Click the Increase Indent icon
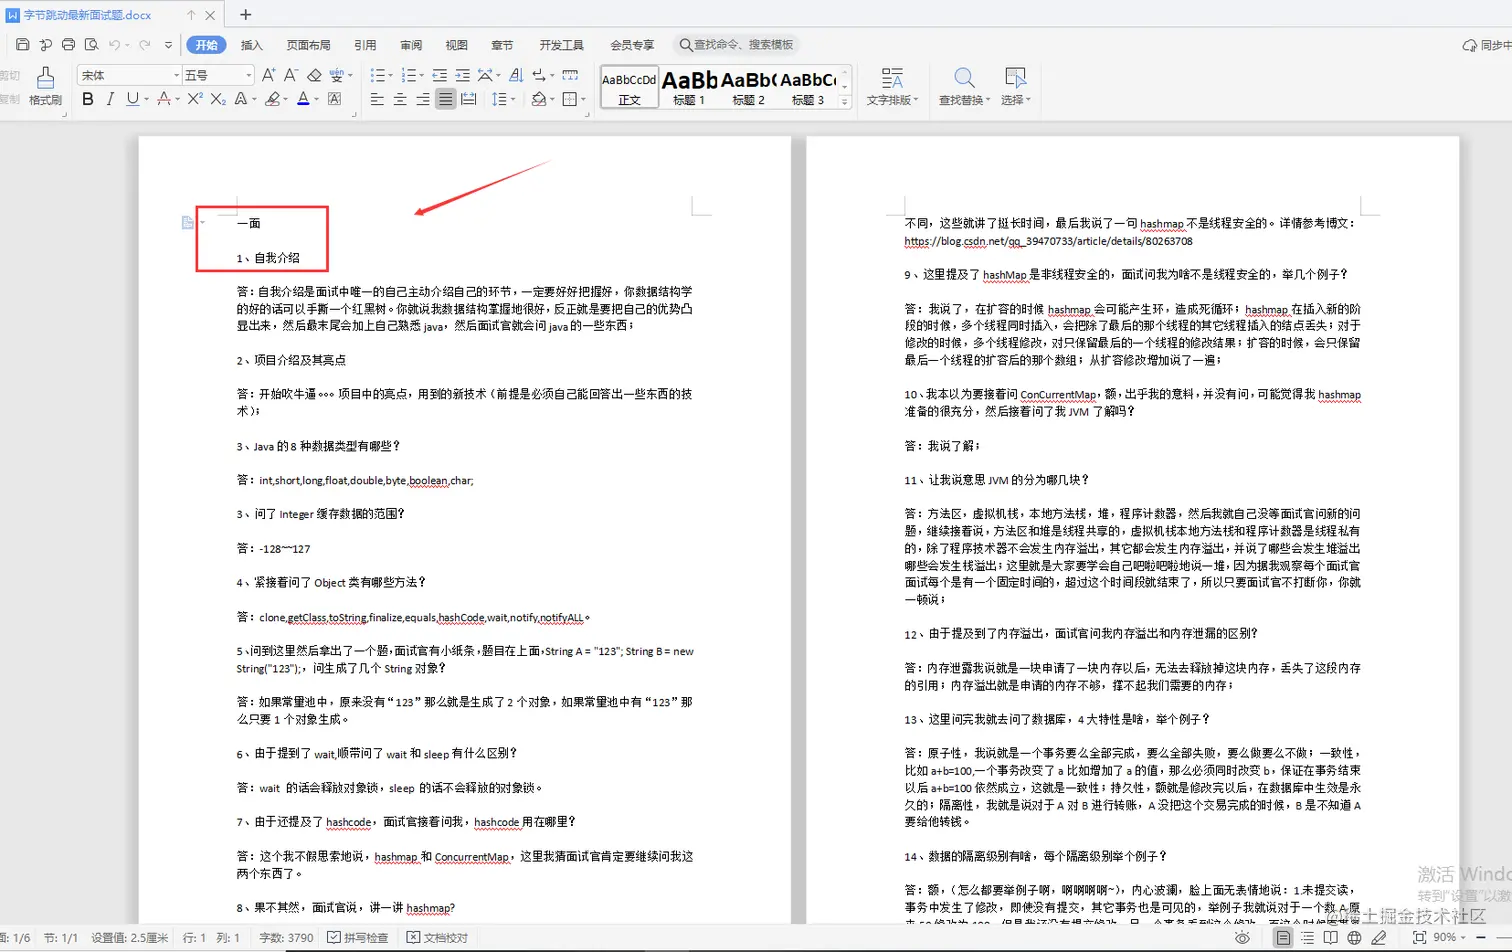The width and height of the screenshot is (1512, 952). [x=462, y=75]
